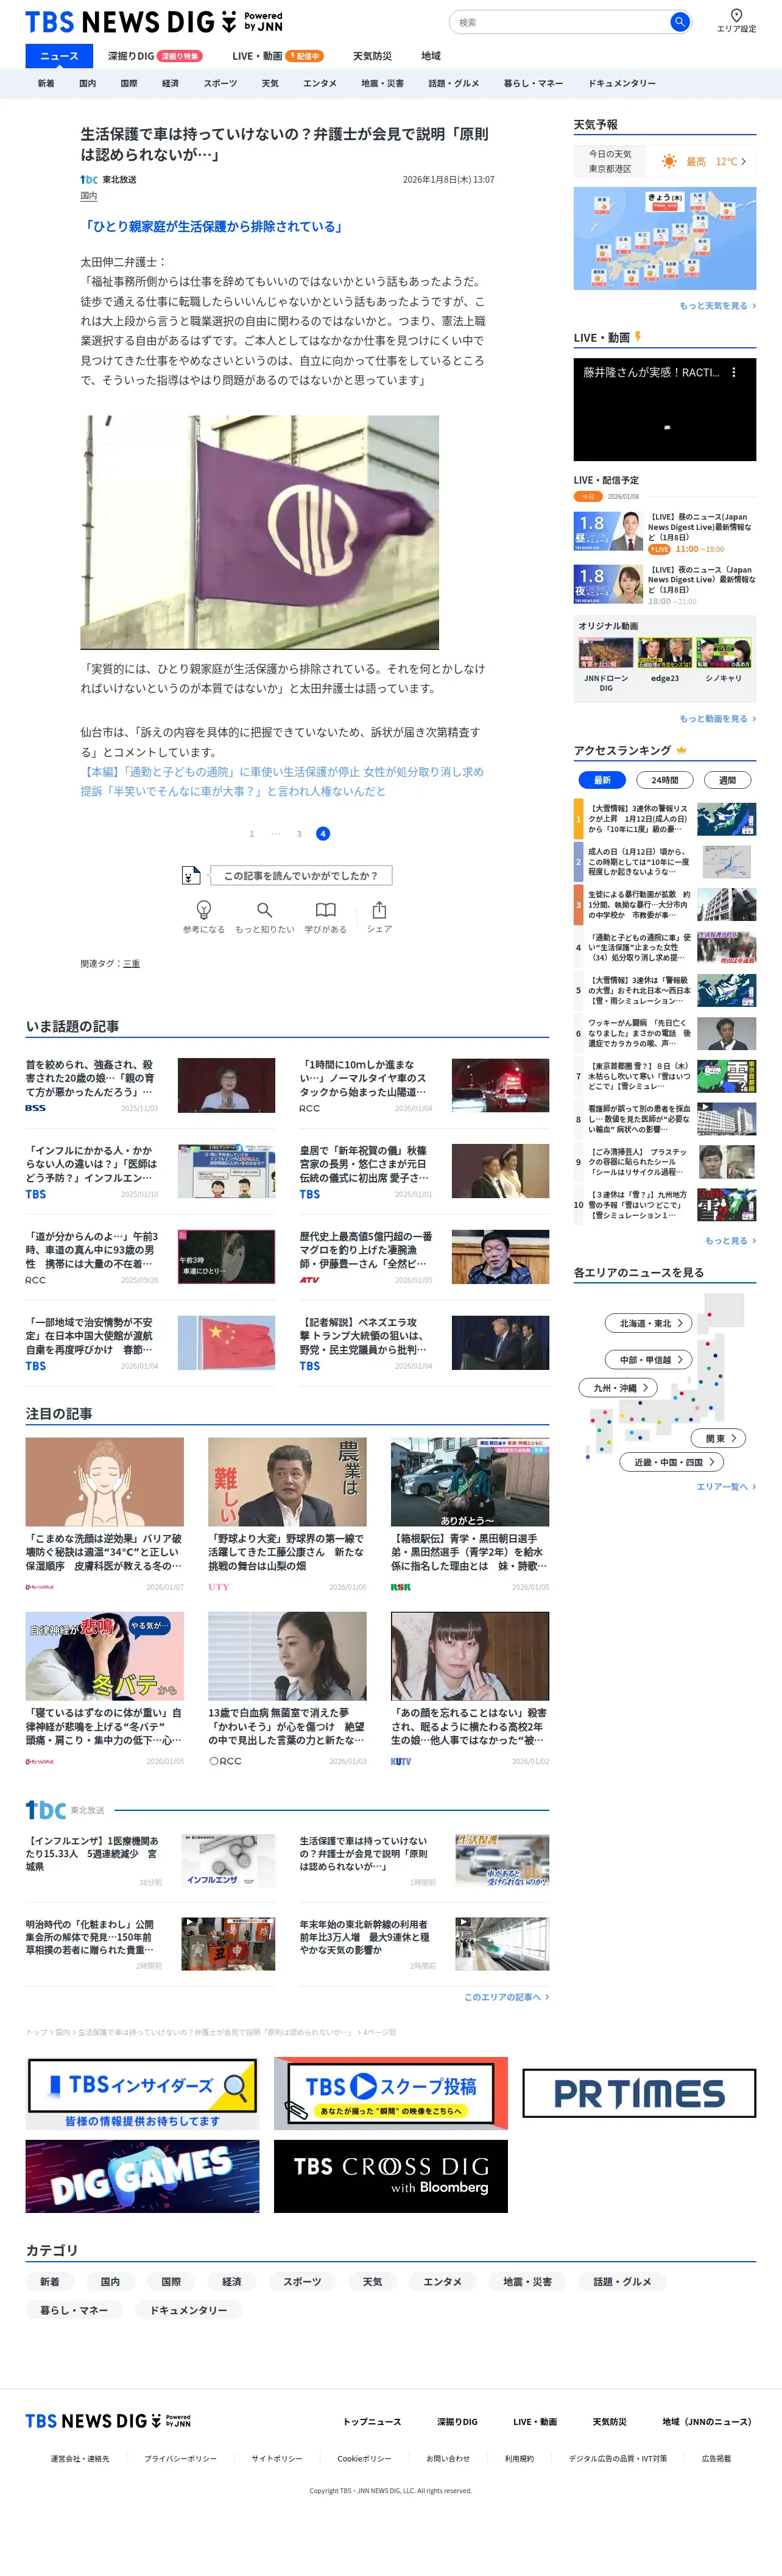The image size is (782, 2576).
Task: Click the もっと知りたい magnifier reaction icon
Action: pyautogui.click(x=265, y=909)
